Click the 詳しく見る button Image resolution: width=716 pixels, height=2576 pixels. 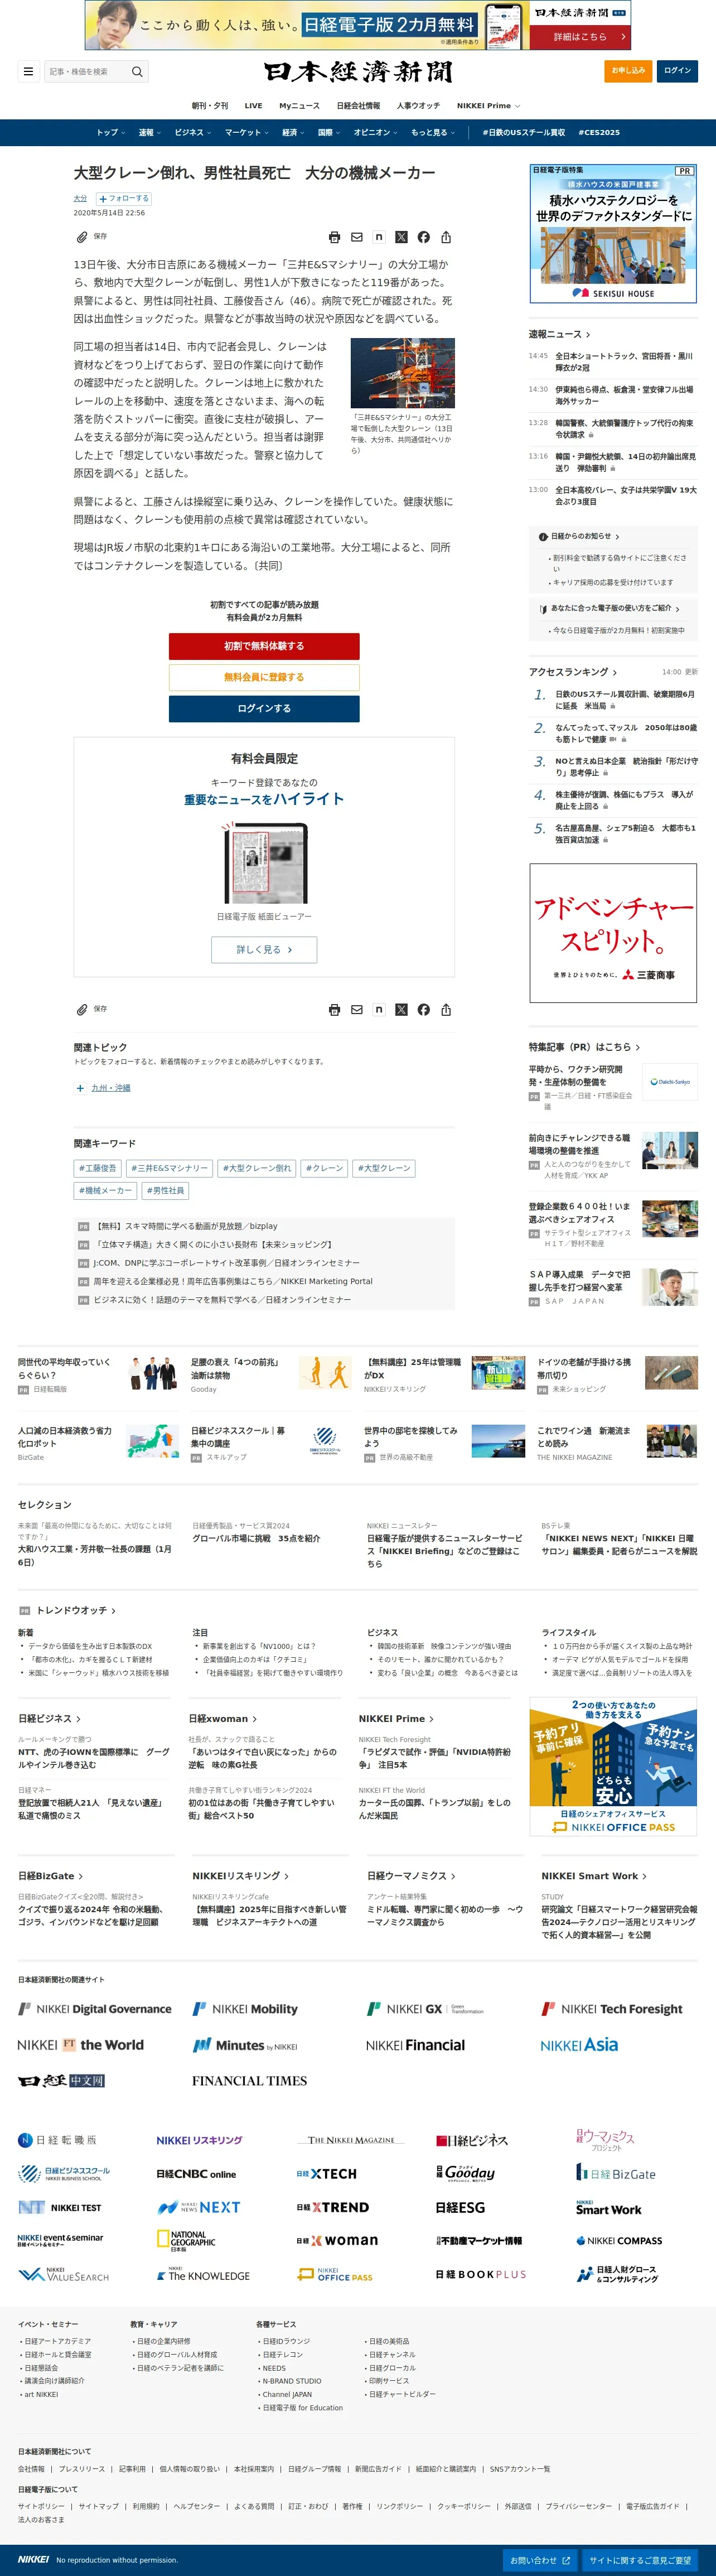pyautogui.click(x=264, y=950)
